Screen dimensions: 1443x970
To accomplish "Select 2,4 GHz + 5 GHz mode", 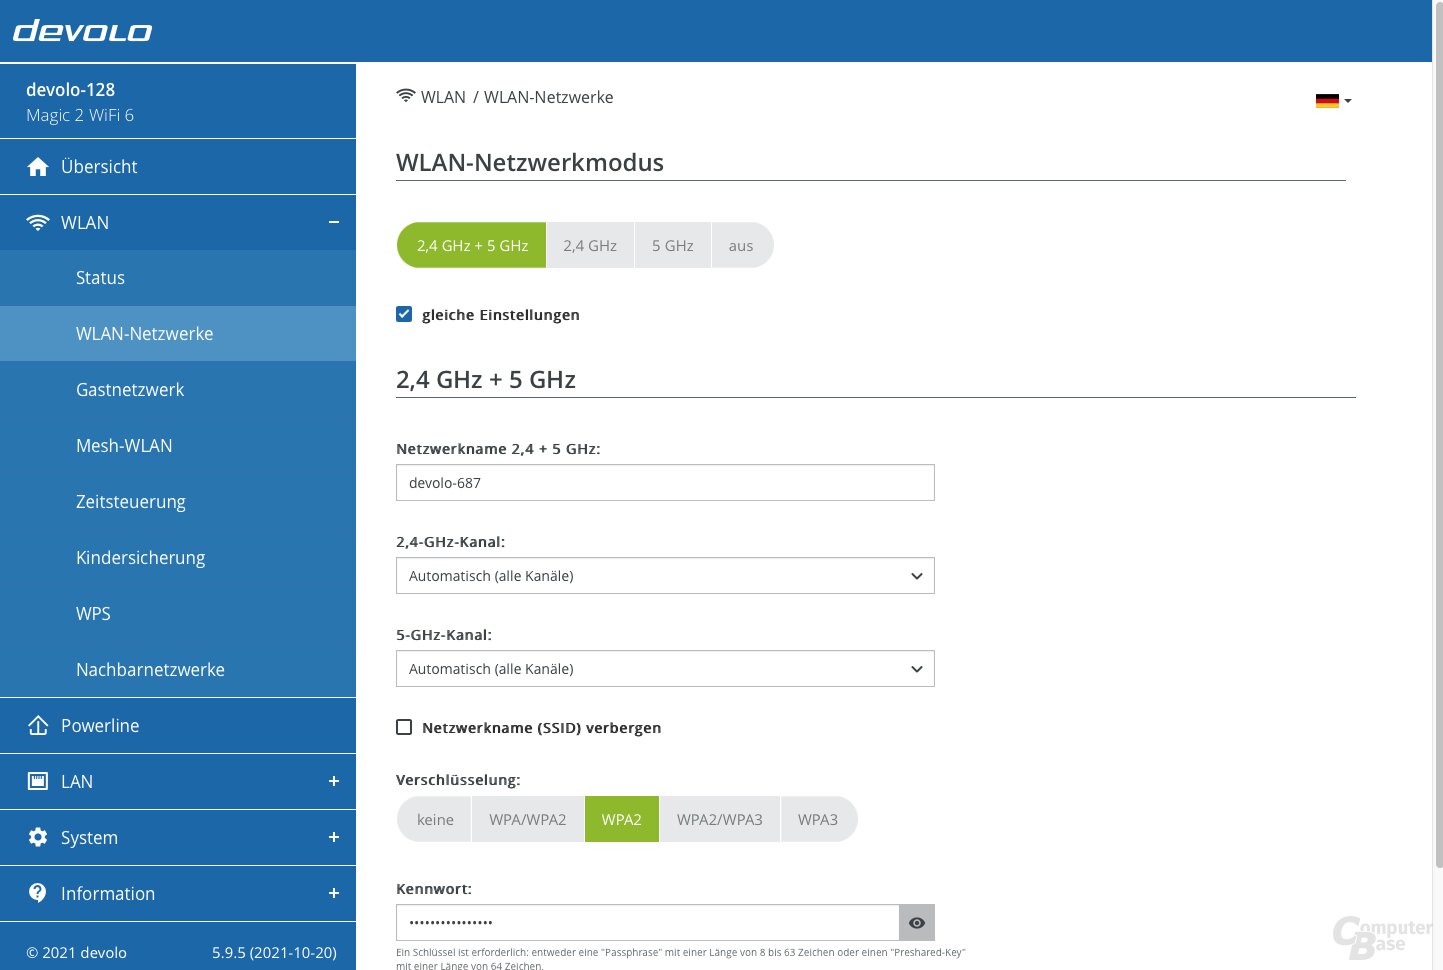I will 472,245.
